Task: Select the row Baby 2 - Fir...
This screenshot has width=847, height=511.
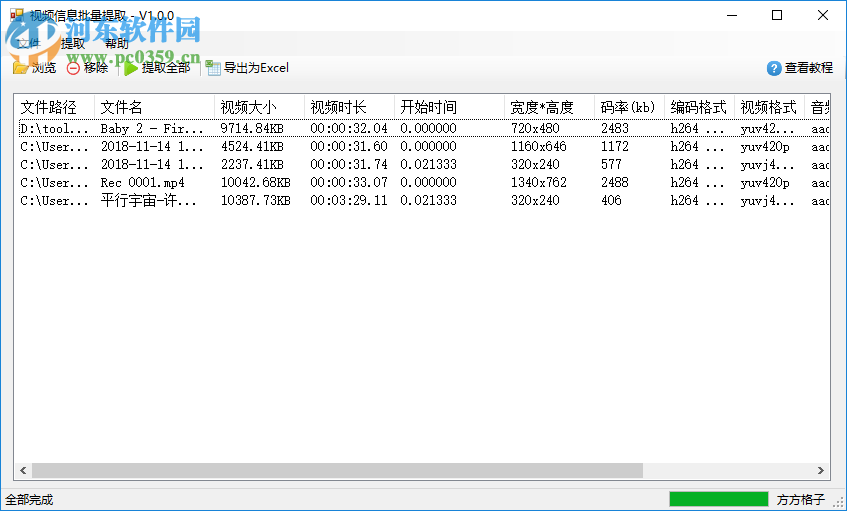Action: pyautogui.click(x=424, y=129)
